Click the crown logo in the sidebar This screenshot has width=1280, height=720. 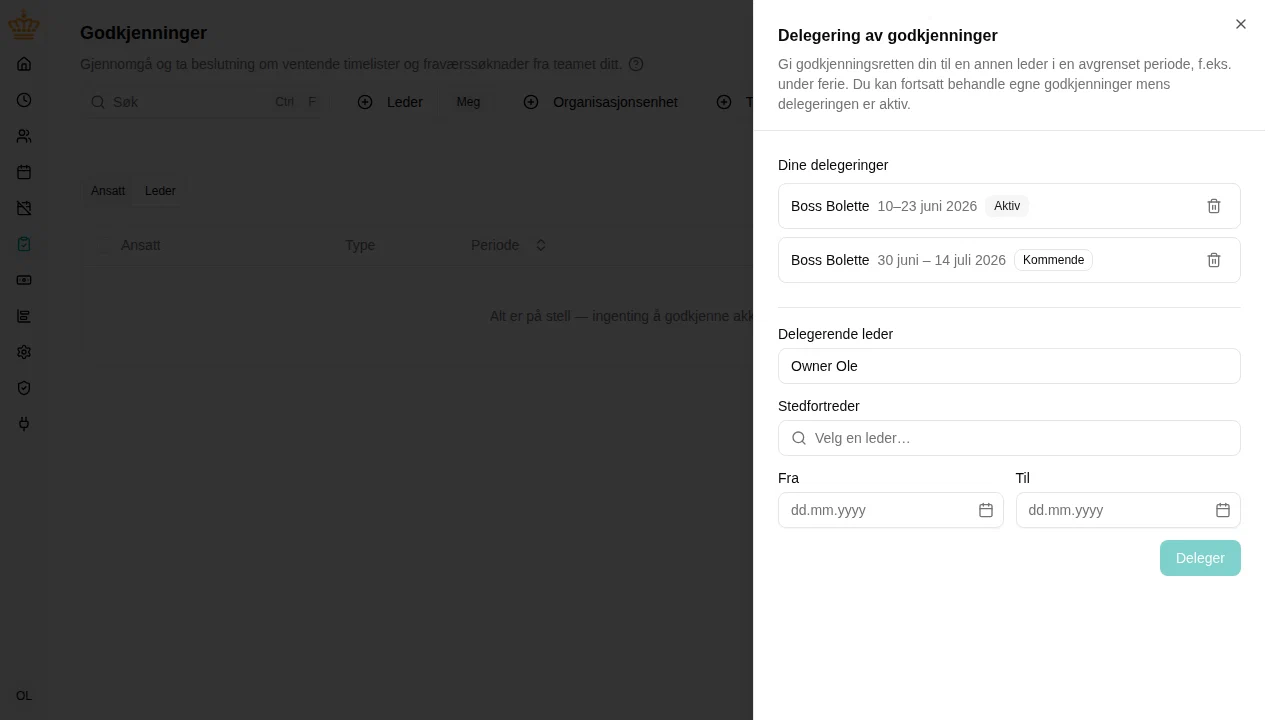click(24, 26)
